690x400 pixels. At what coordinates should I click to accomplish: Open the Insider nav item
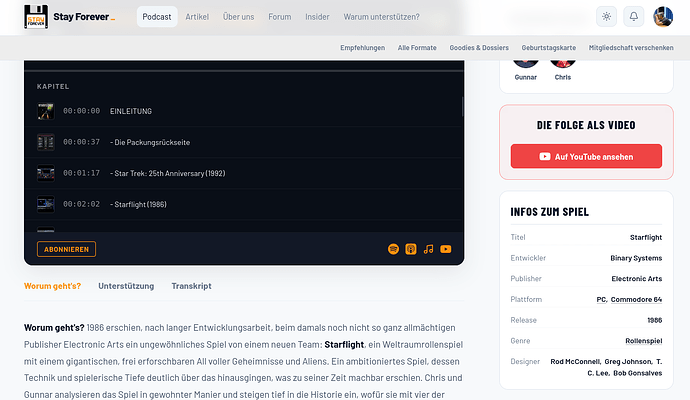[x=317, y=17]
